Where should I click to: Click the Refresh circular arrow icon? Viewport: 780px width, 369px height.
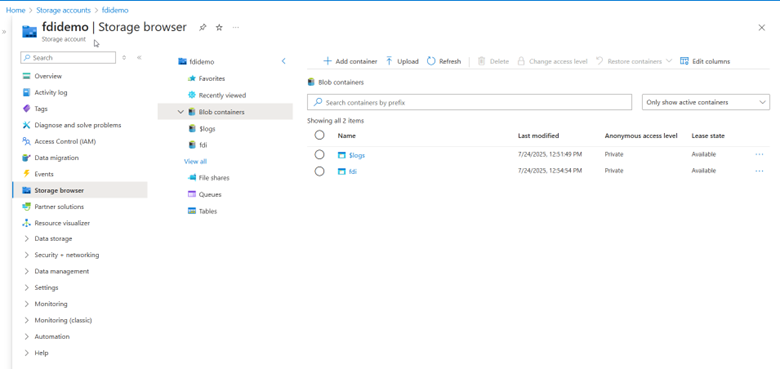(431, 61)
